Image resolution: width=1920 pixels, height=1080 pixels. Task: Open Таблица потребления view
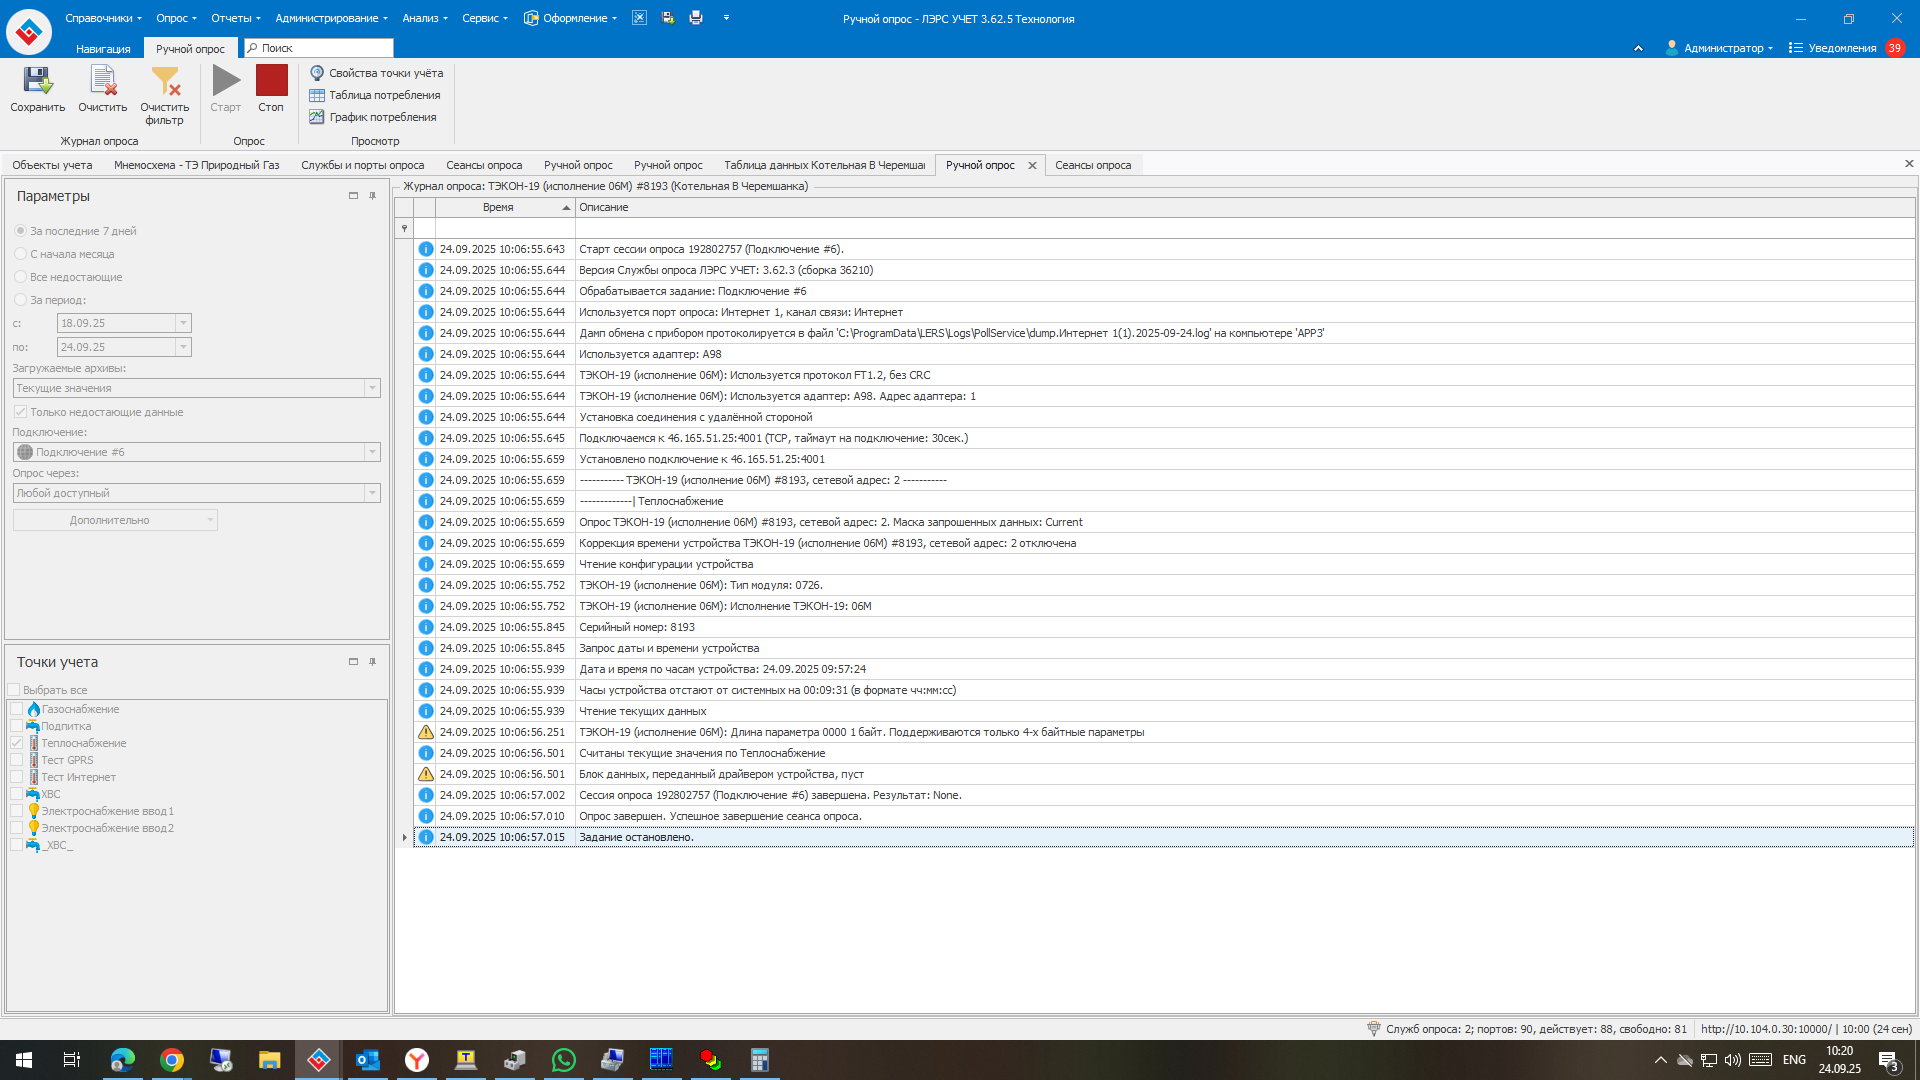point(375,95)
